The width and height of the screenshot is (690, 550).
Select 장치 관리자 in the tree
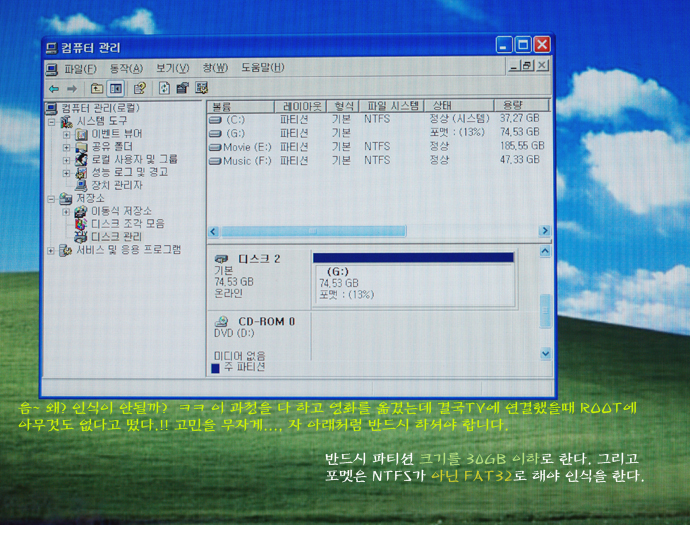pos(116,185)
